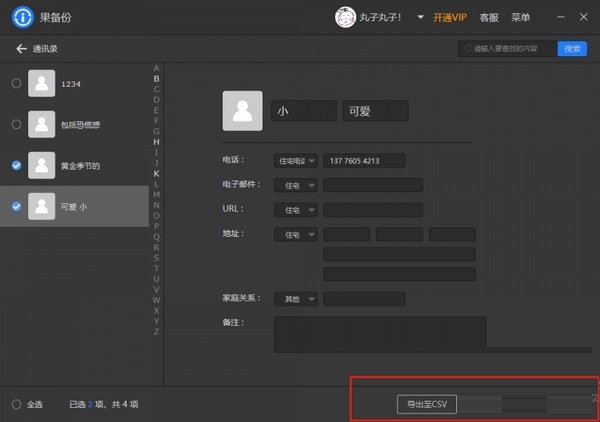Click the first short 地址 field
The width and height of the screenshot is (600, 422).
pyautogui.click(x=347, y=234)
